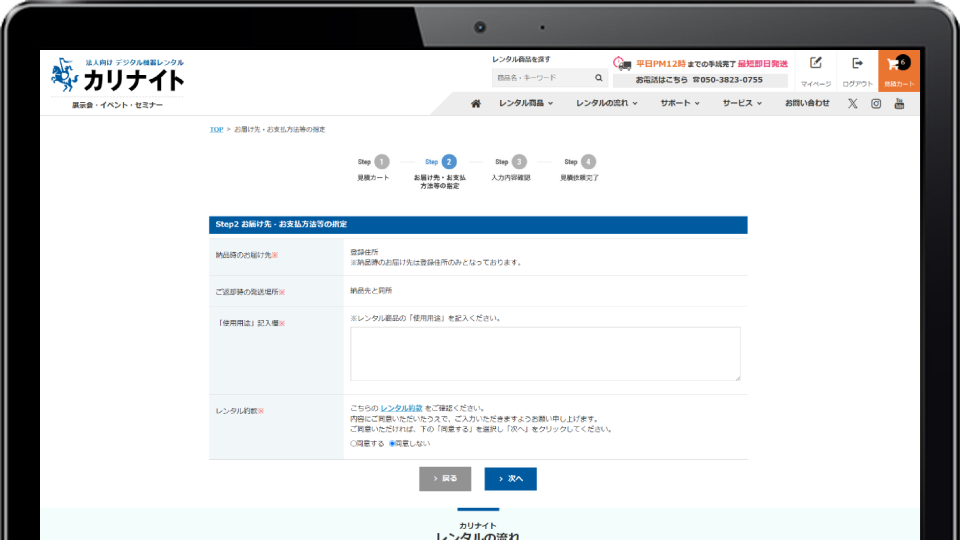
Task: Open the Instagram icon
Action: [x=876, y=103]
